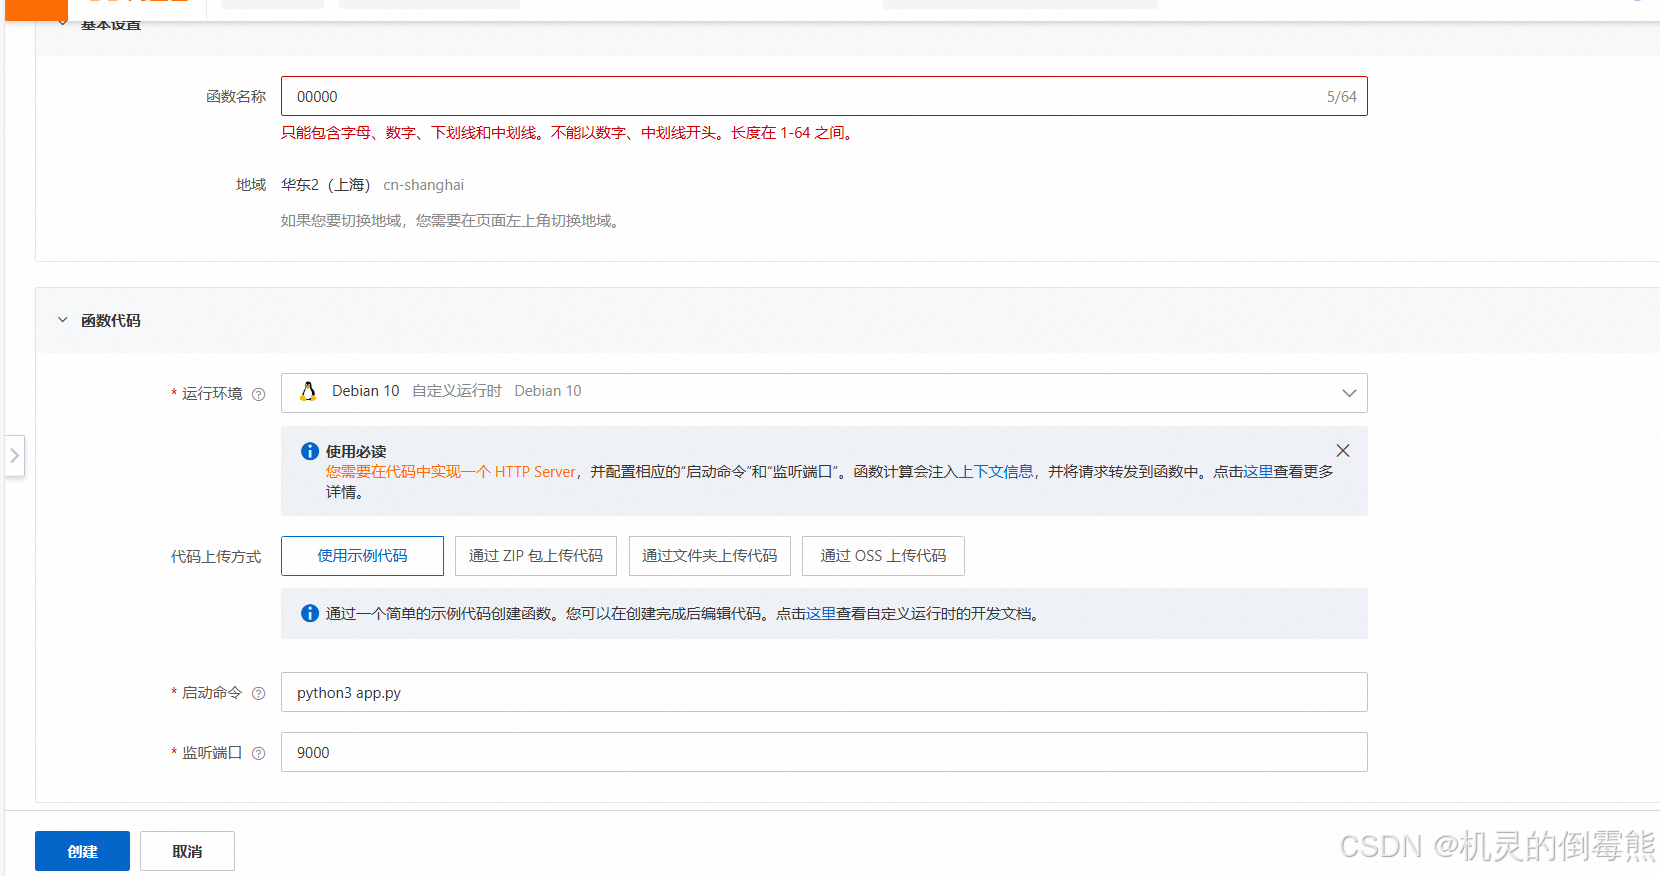The width and height of the screenshot is (1660, 876).
Task: Select 通过文件夹上传代码 option
Action: point(709,556)
